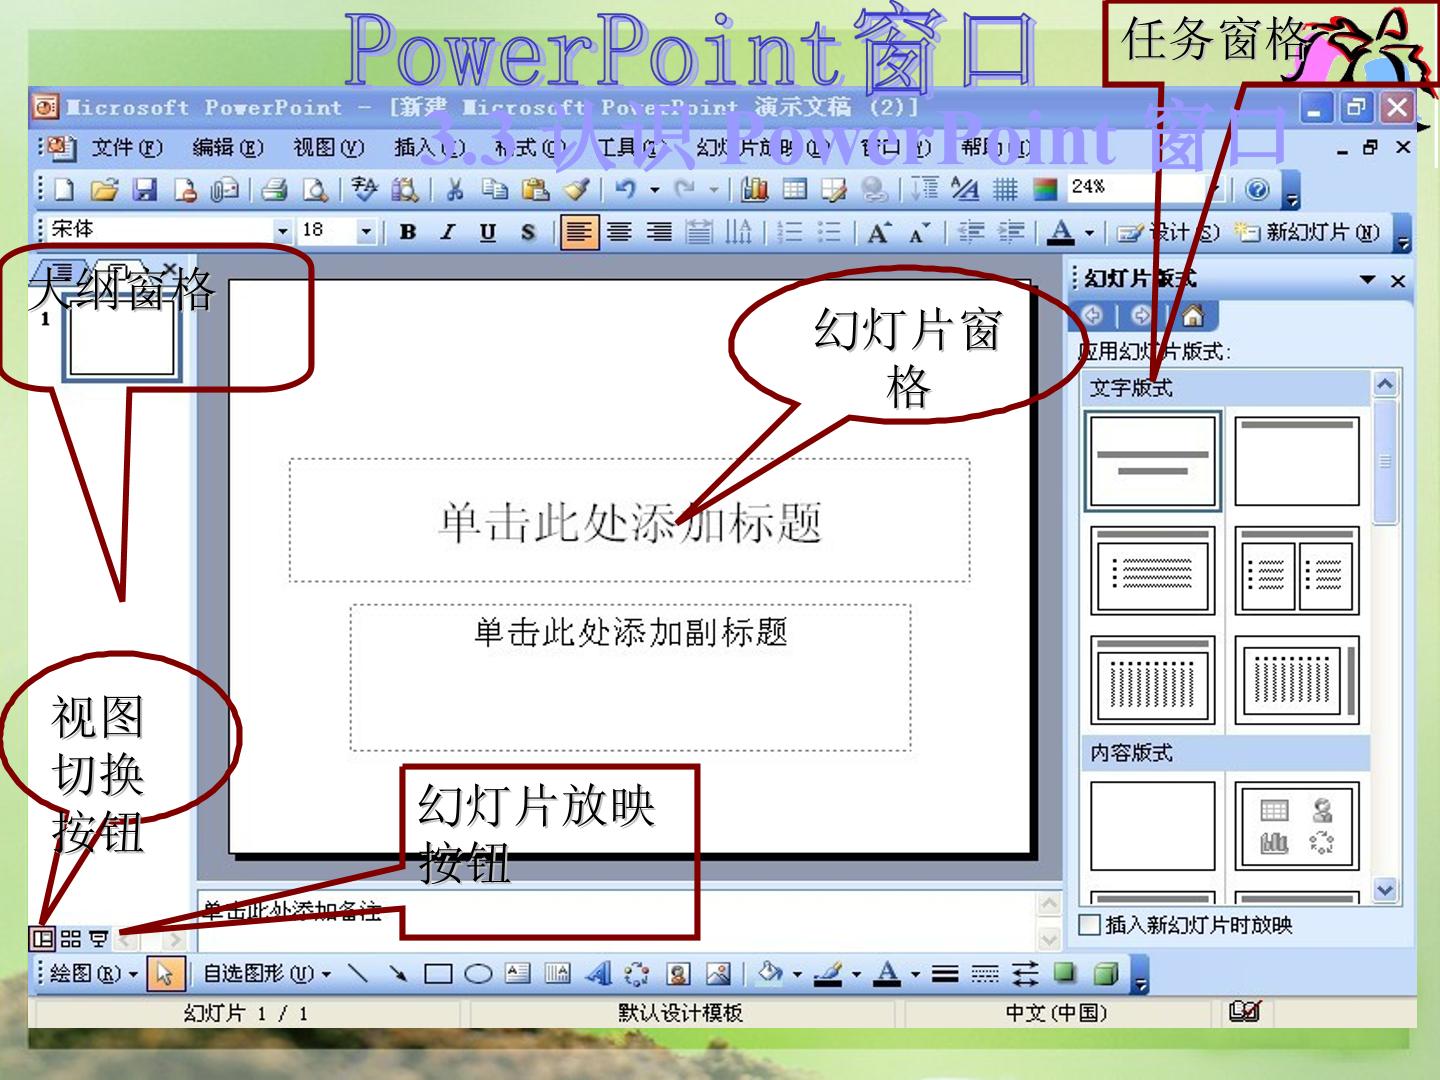Viewport: 1440px width, 1080px height.
Task: Insert WordArt from drawing toolbar
Action: [598, 973]
